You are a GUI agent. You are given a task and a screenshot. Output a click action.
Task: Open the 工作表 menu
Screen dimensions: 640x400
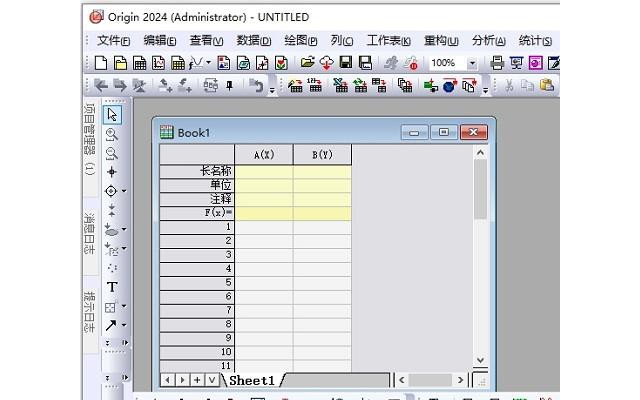point(389,41)
